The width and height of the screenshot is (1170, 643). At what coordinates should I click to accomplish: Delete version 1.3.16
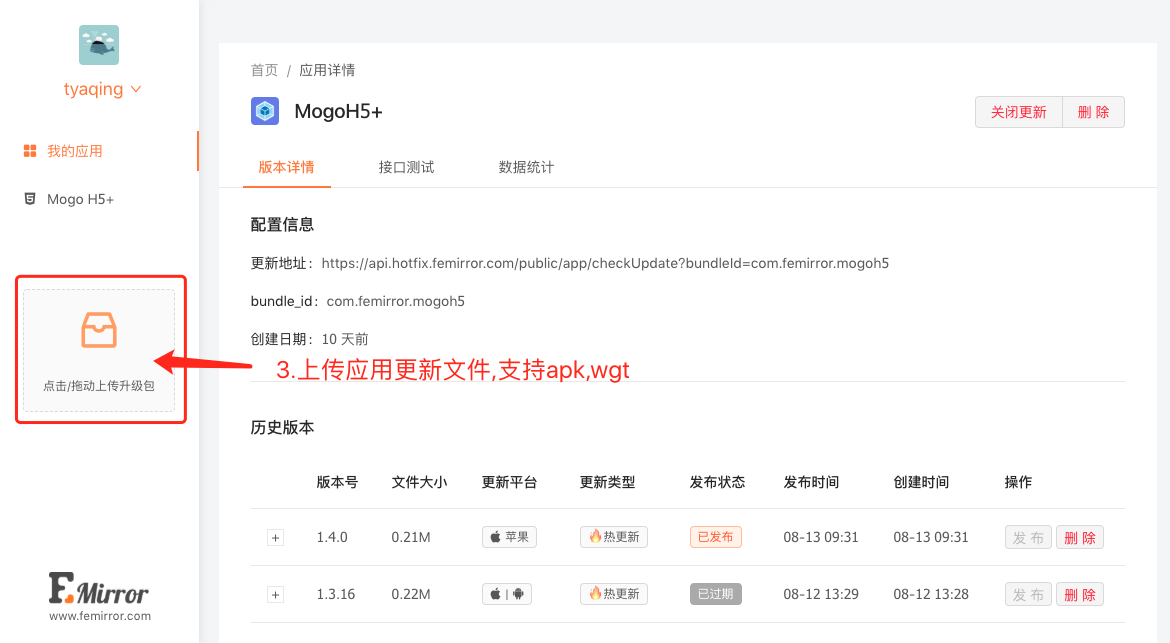click(x=1079, y=595)
